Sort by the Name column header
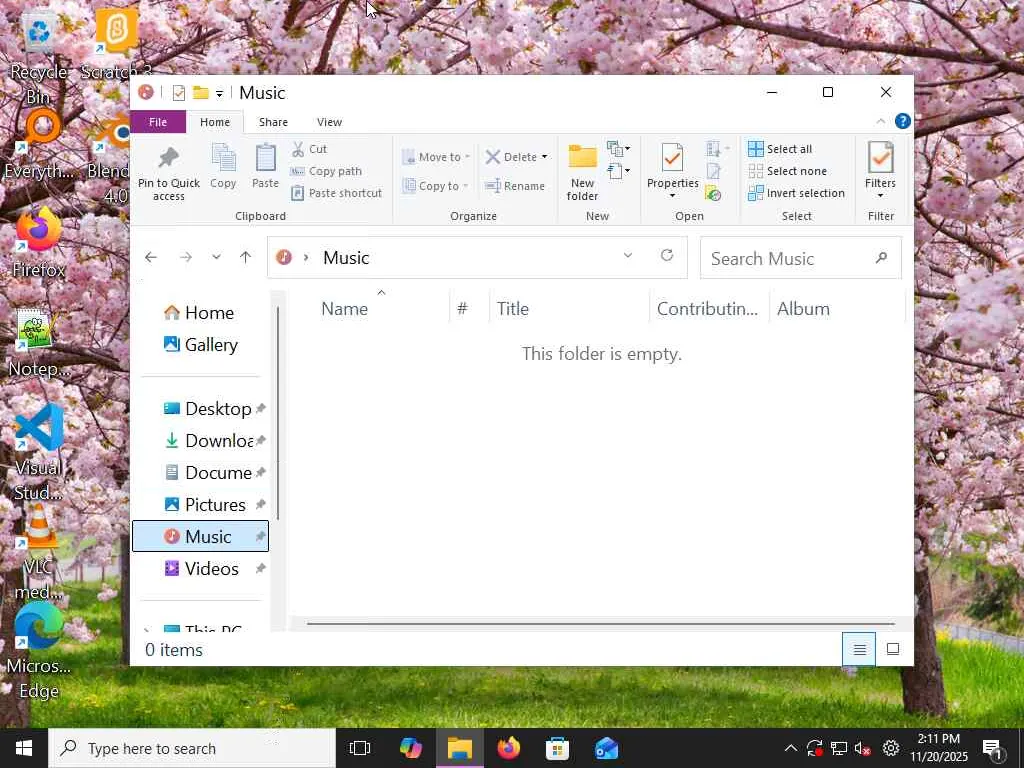Image resolution: width=1024 pixels, height=768 pixels. tap(344, 309)
